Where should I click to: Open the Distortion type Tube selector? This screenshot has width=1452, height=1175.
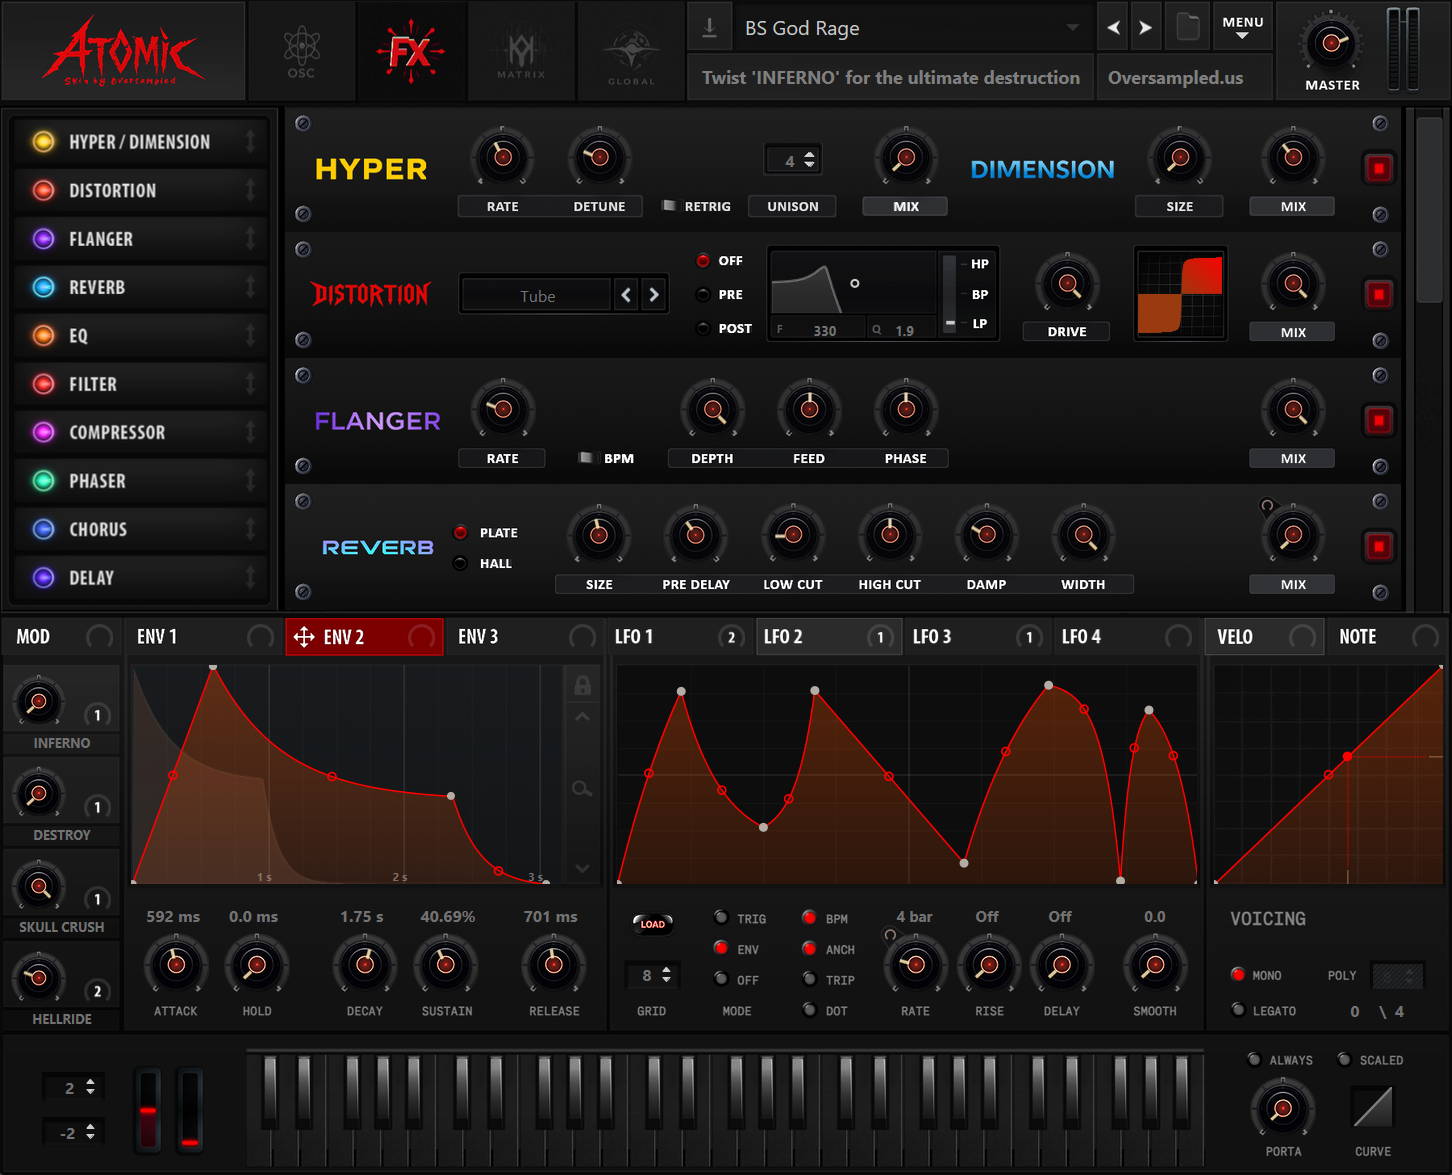tap(537, 295)
